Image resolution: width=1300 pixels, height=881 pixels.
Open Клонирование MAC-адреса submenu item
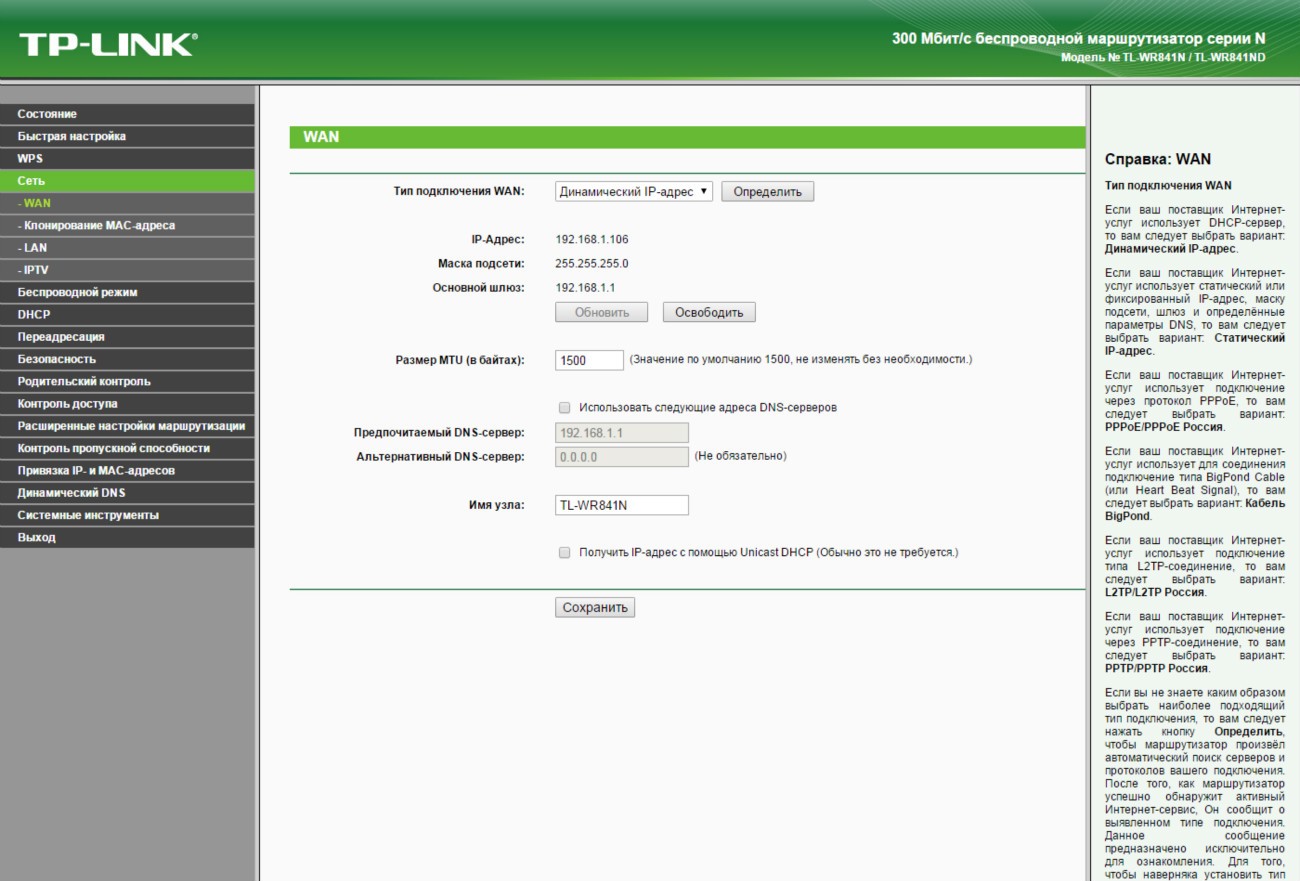click(98, 226)
